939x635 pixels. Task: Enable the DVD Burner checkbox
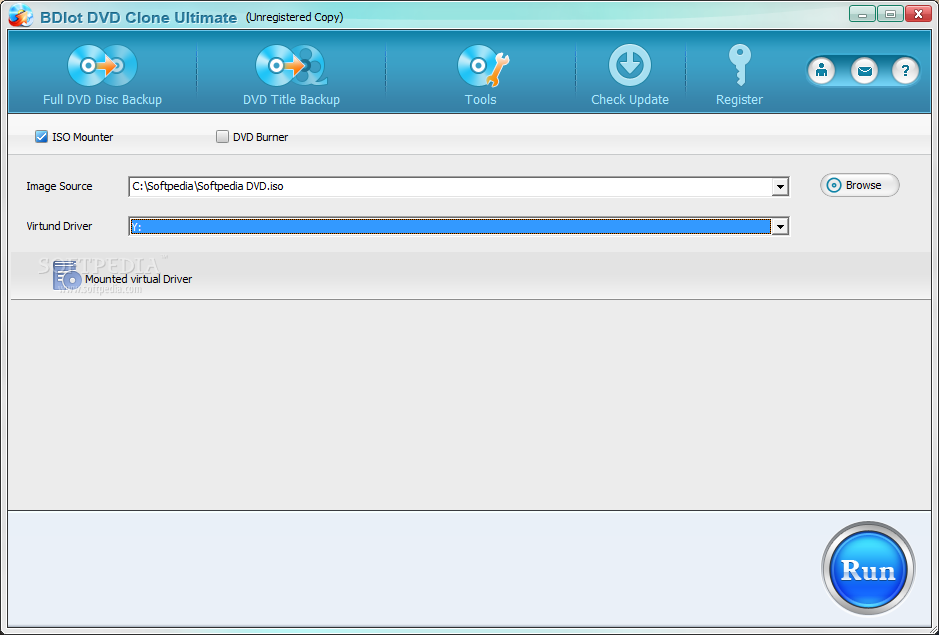[x=222, y=137]
